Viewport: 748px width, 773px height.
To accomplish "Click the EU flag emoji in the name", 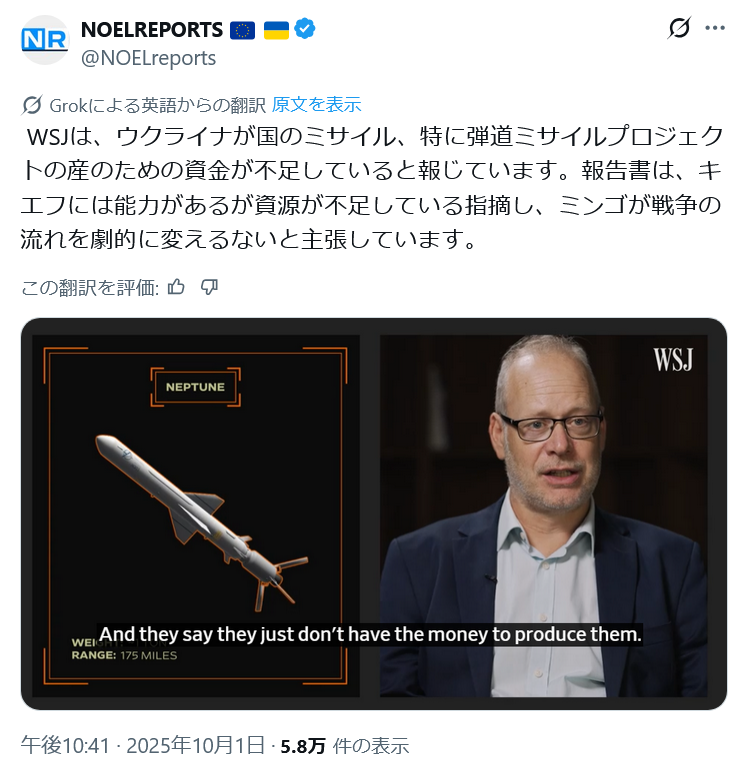I will [243, 30].
